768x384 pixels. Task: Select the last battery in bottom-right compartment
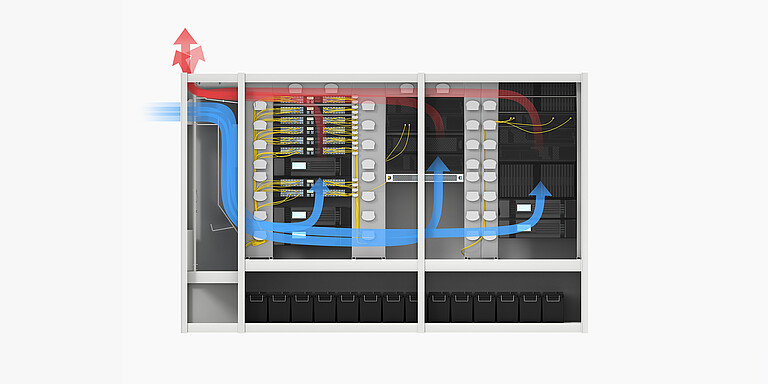(552, 307)
